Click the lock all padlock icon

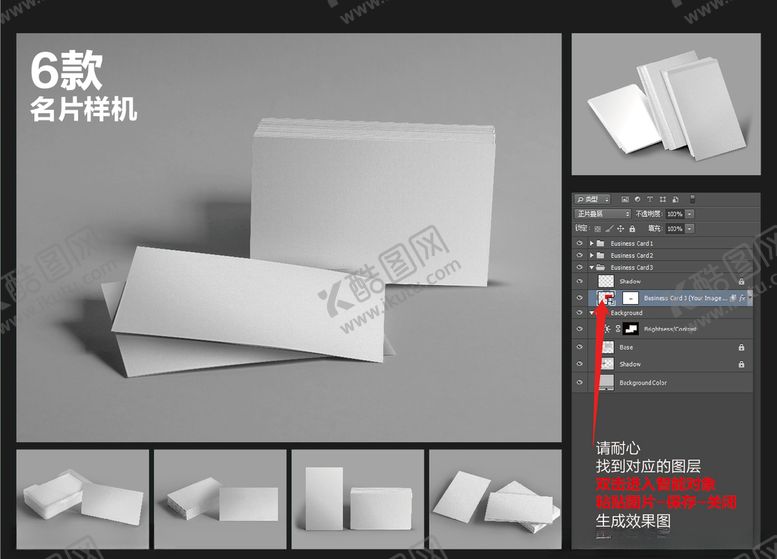(x=631, y=229)
